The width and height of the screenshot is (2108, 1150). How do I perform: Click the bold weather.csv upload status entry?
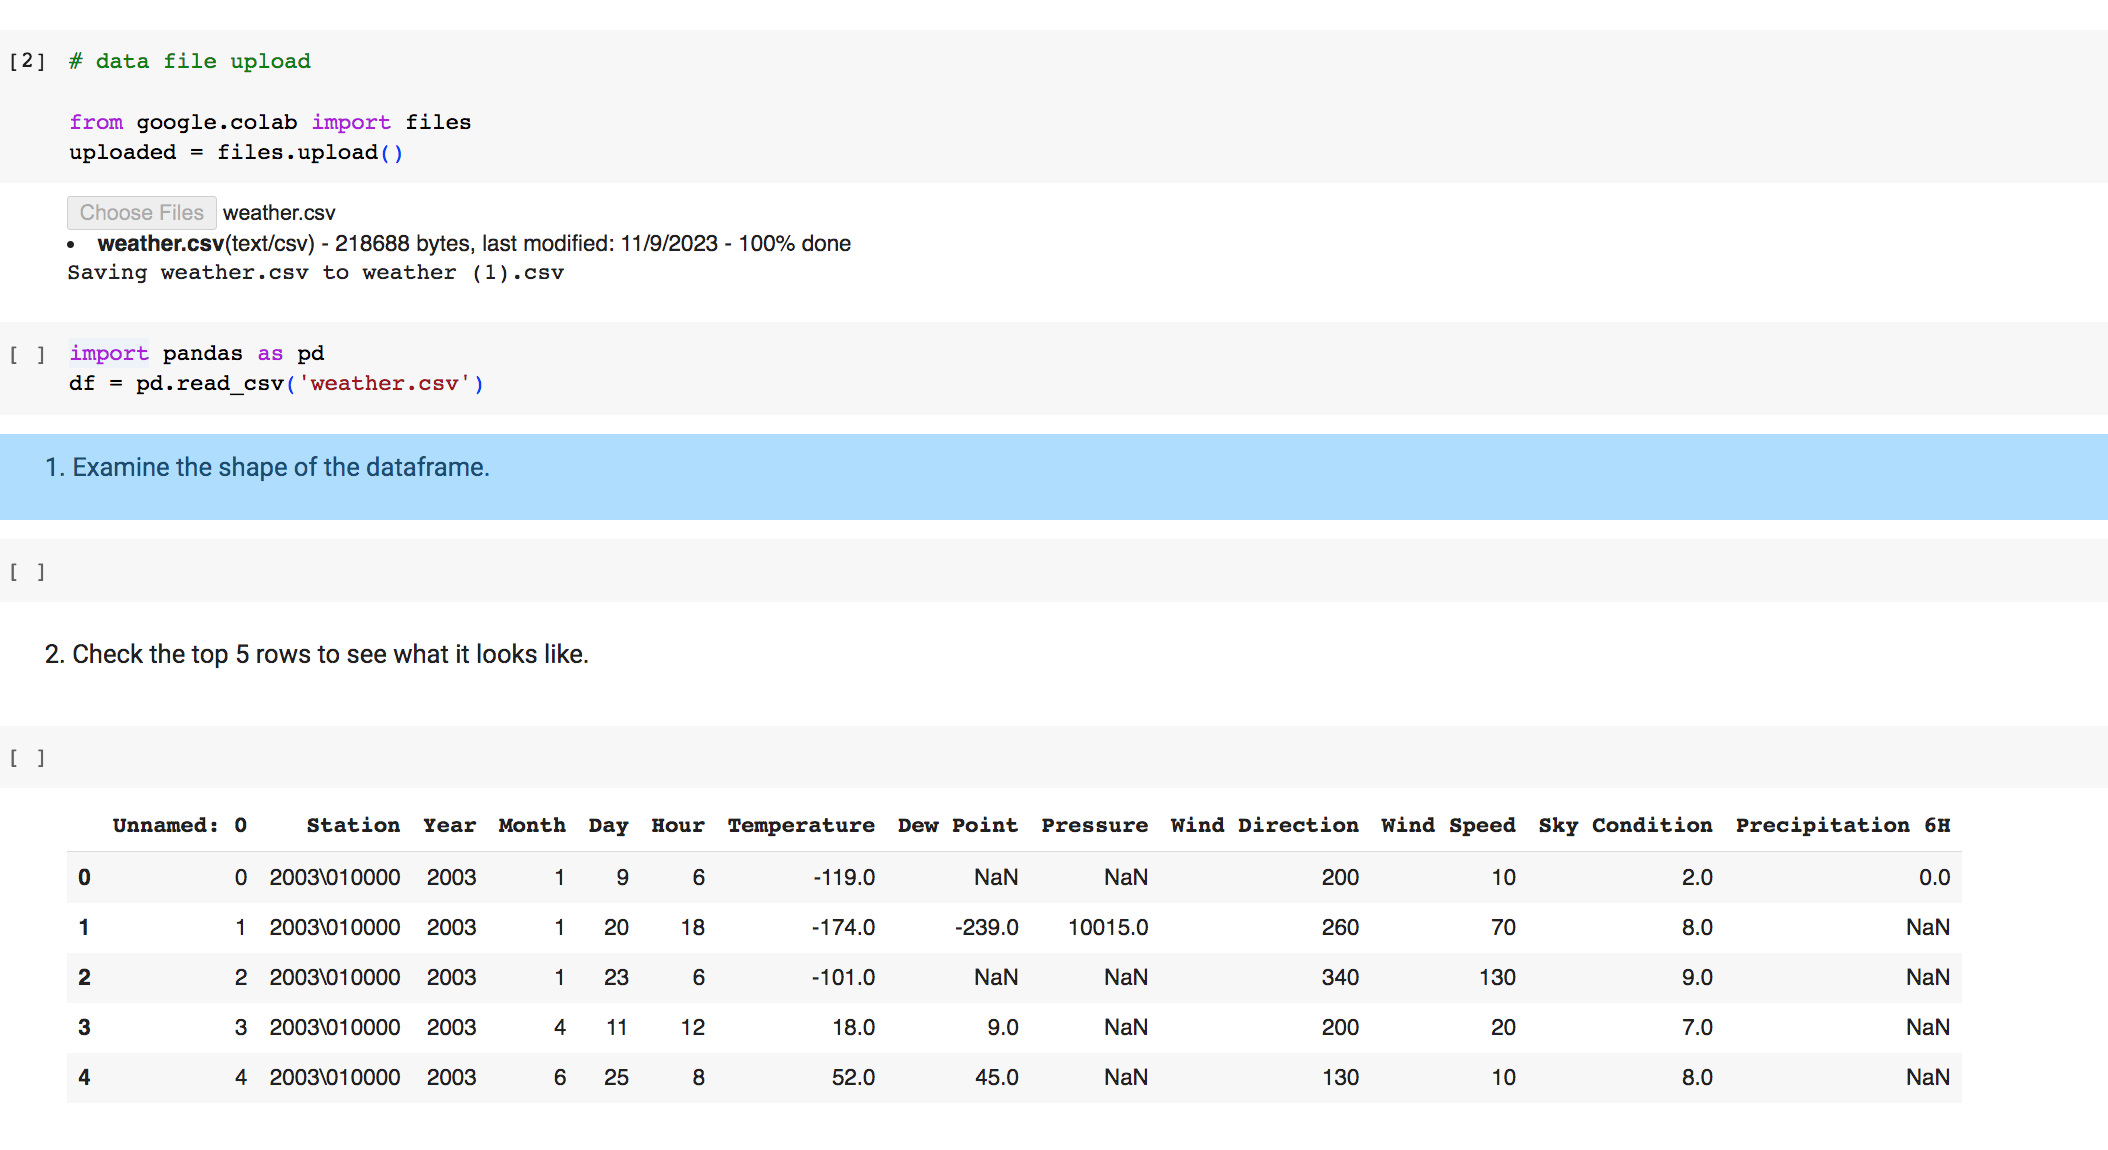[160, 244]
